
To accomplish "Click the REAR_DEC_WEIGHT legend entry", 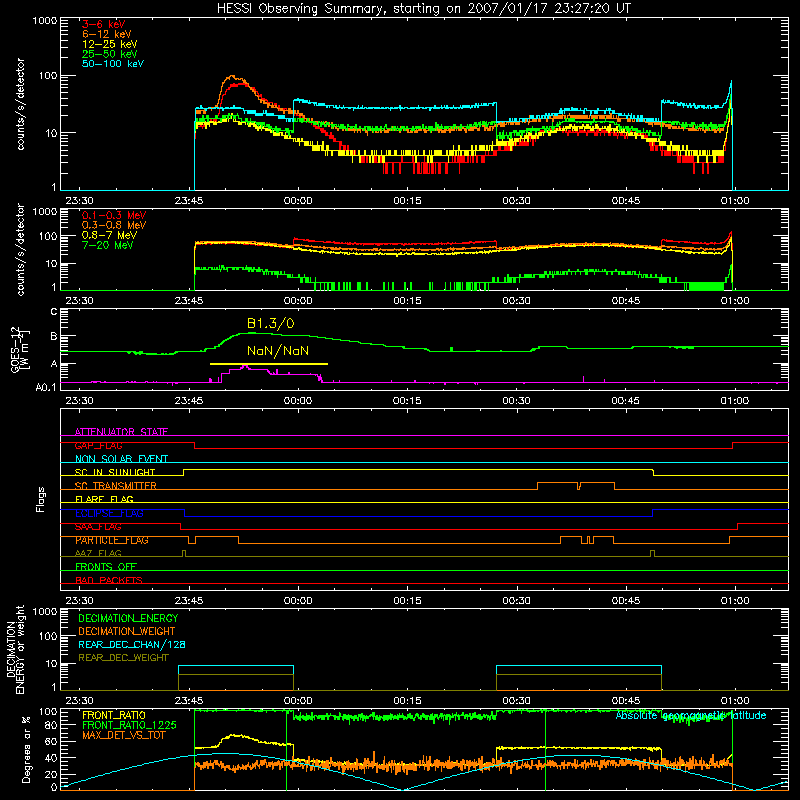I will click(x=123, y=658).
